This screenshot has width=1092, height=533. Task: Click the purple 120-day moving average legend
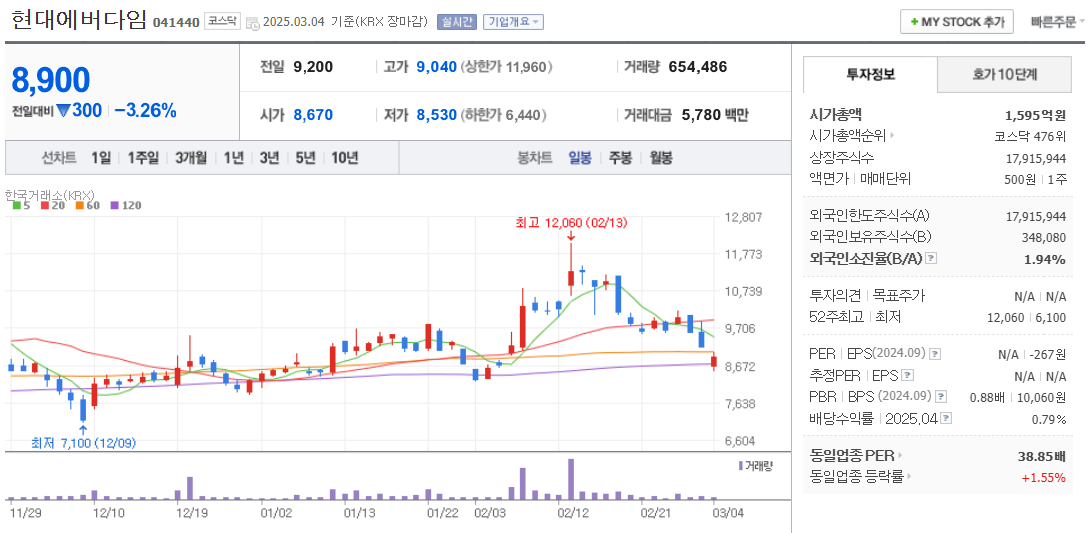126,206
